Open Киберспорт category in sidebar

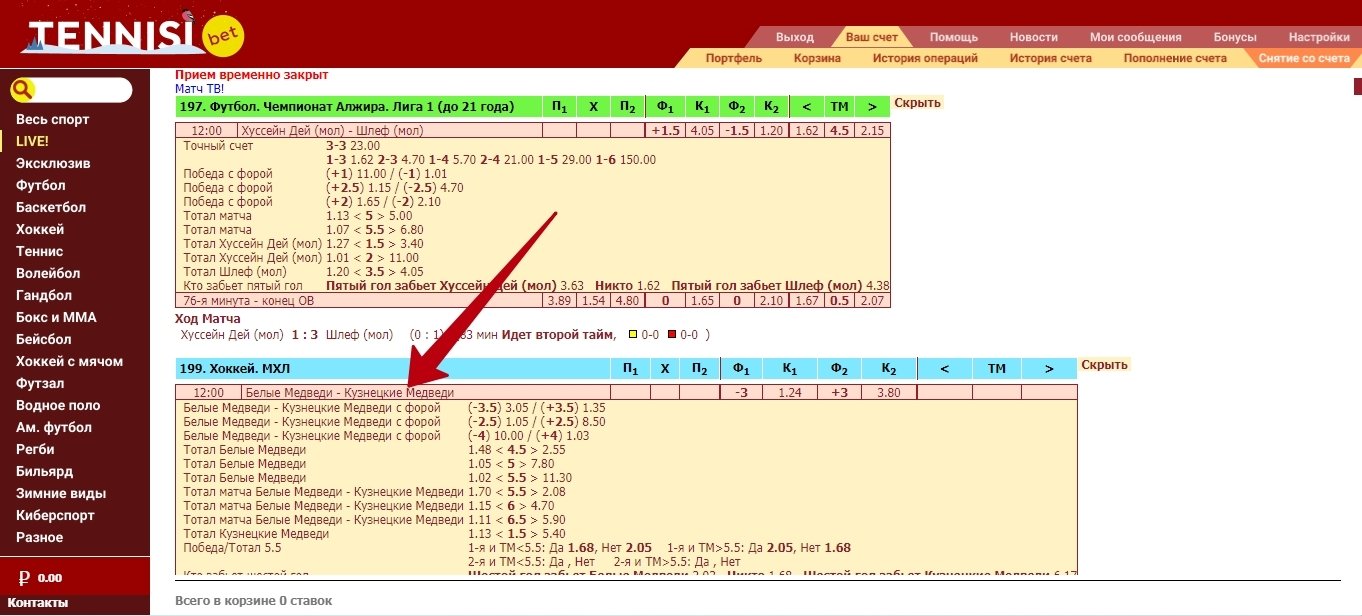55,515
